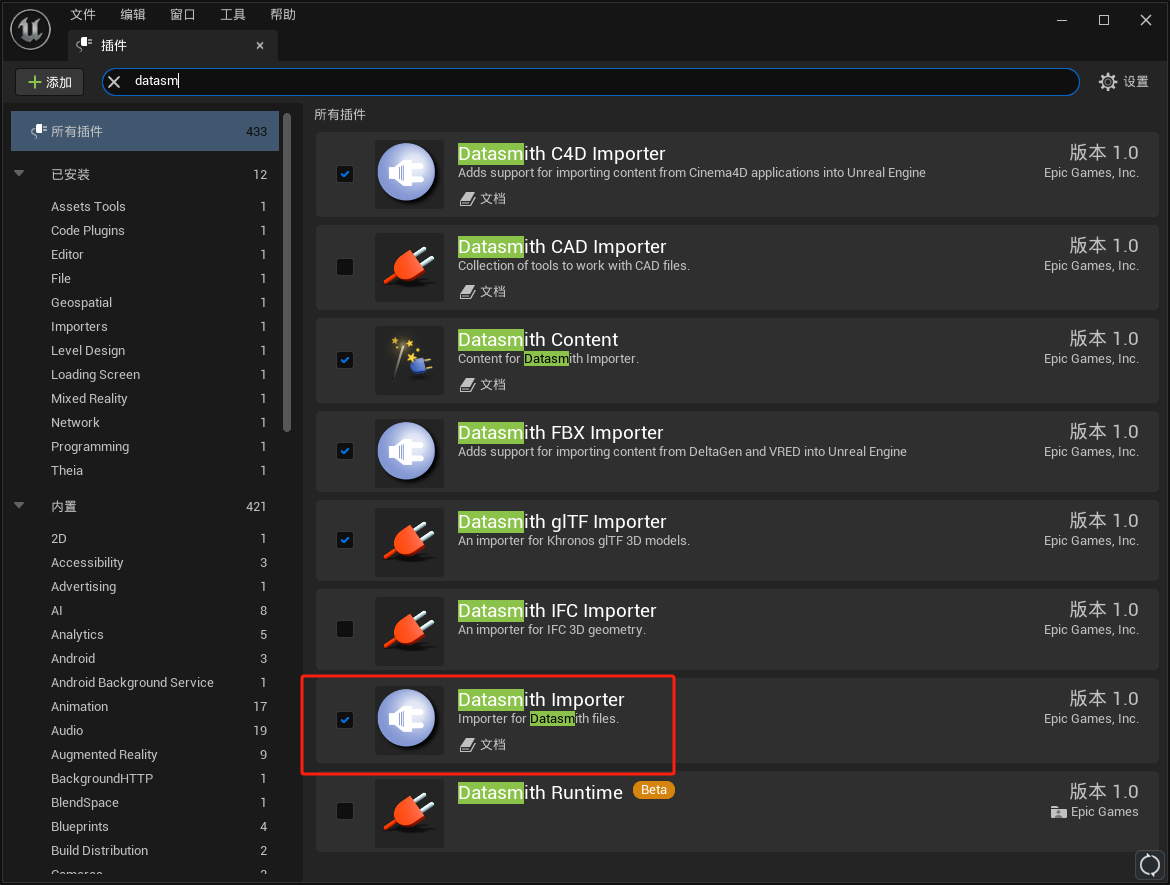This screenshot has width=1170, height=885.
Task: Disable Datasmith glTF Importer checkbox
Action: click(345, 540)
